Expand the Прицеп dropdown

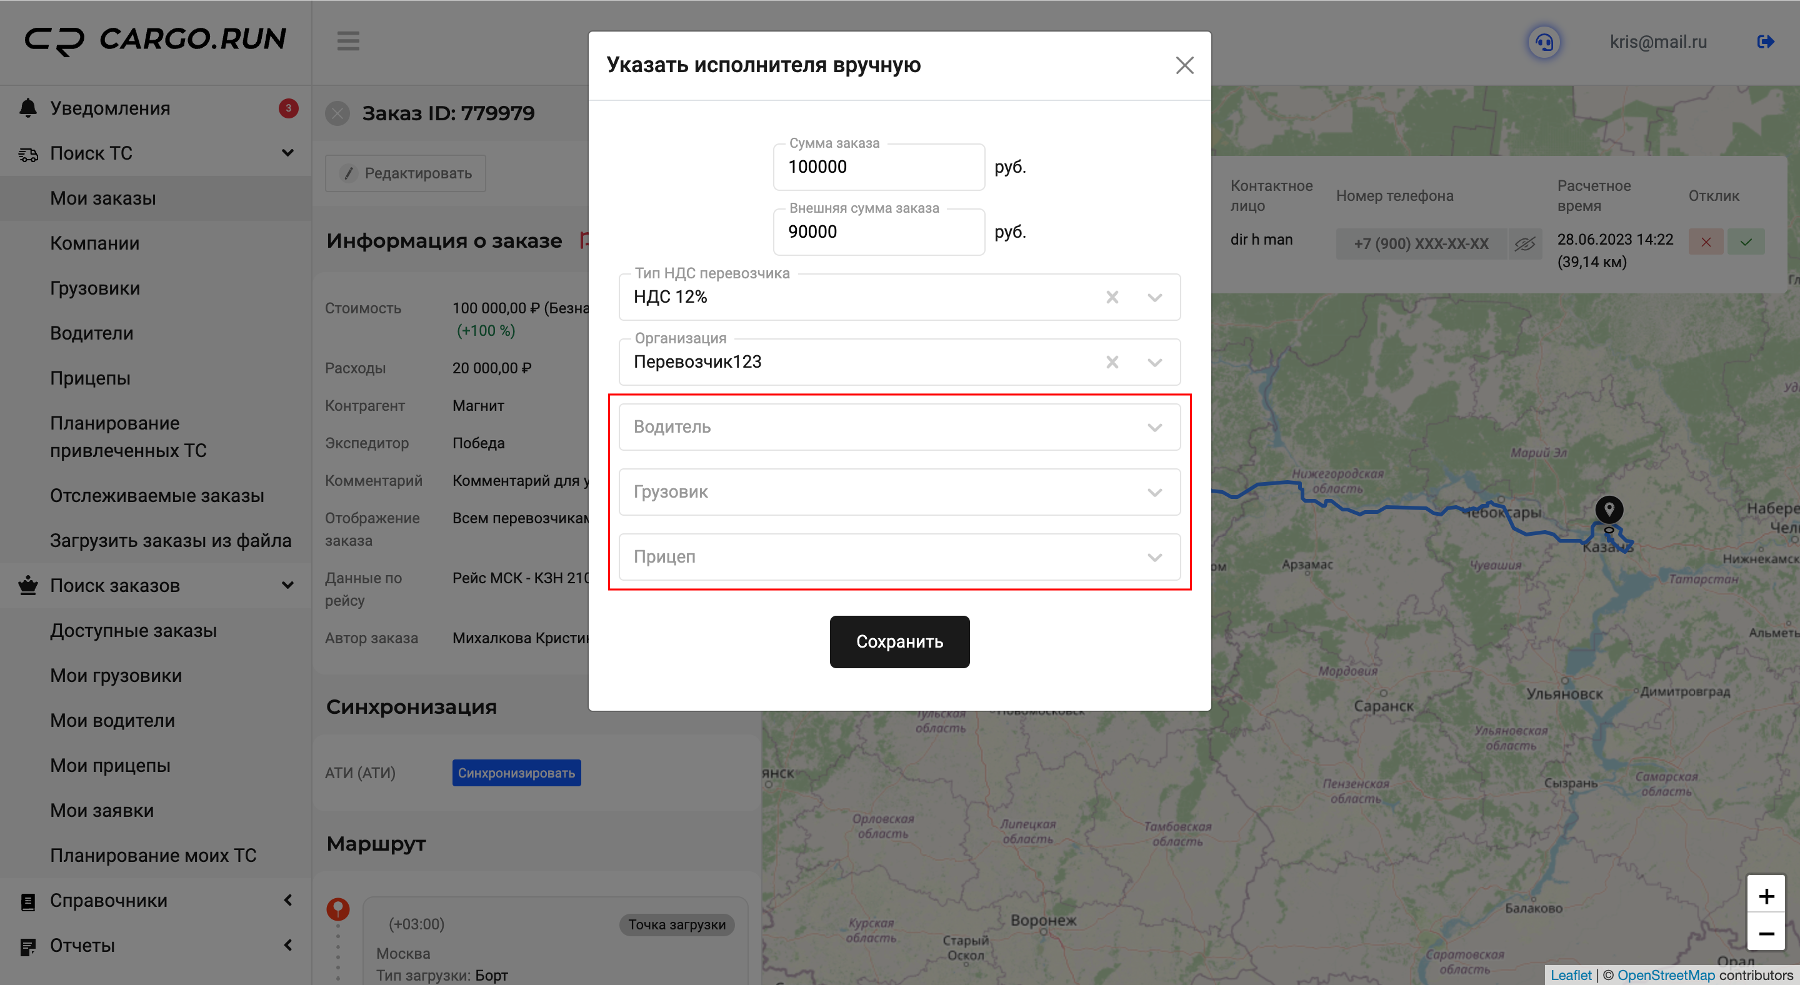point(898,557)
